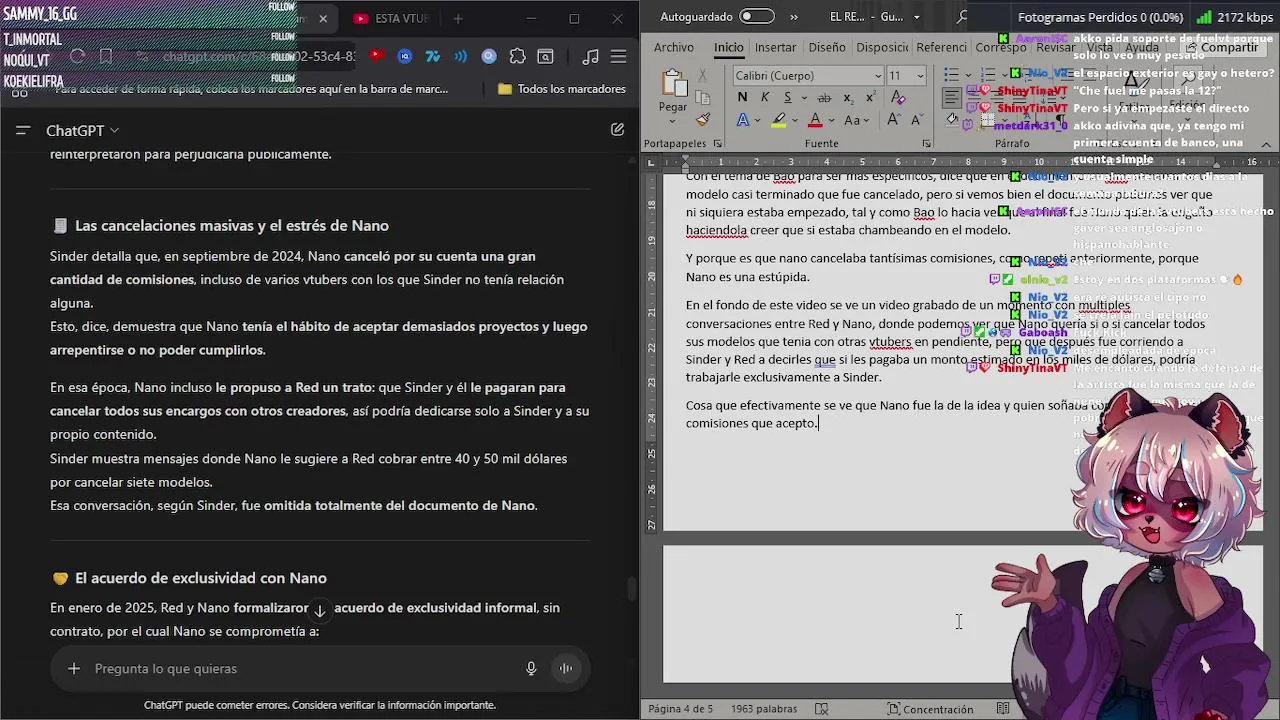Click the music note icon in browser toolbar
The height and width of the screenshot is (720, 1280).
pos(591,57)
